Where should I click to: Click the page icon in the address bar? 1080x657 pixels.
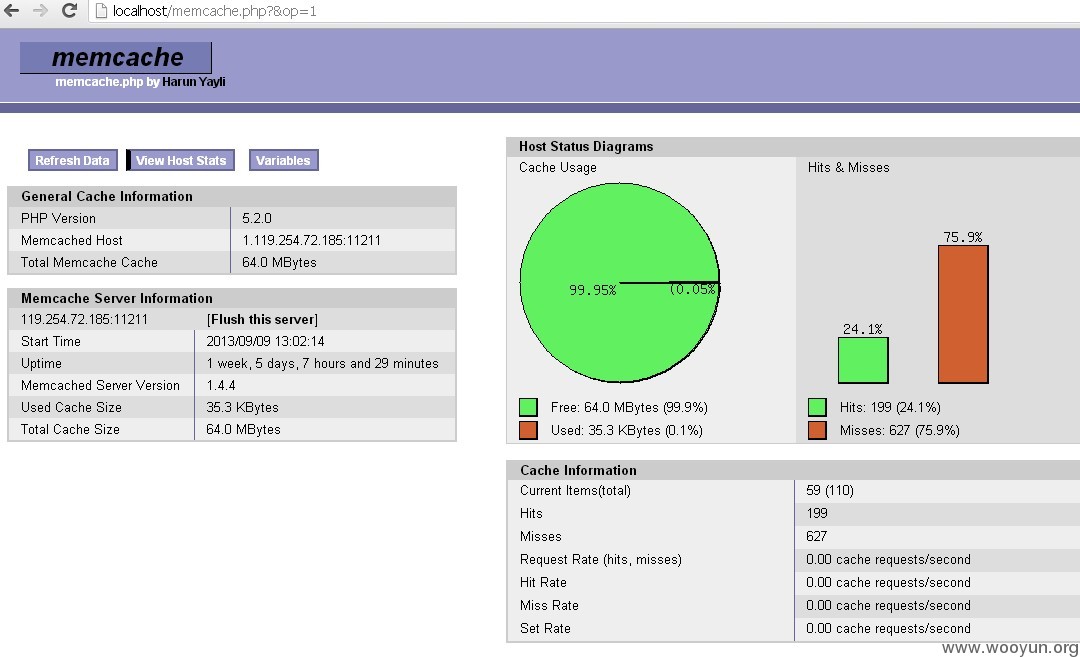coord(101,10)
